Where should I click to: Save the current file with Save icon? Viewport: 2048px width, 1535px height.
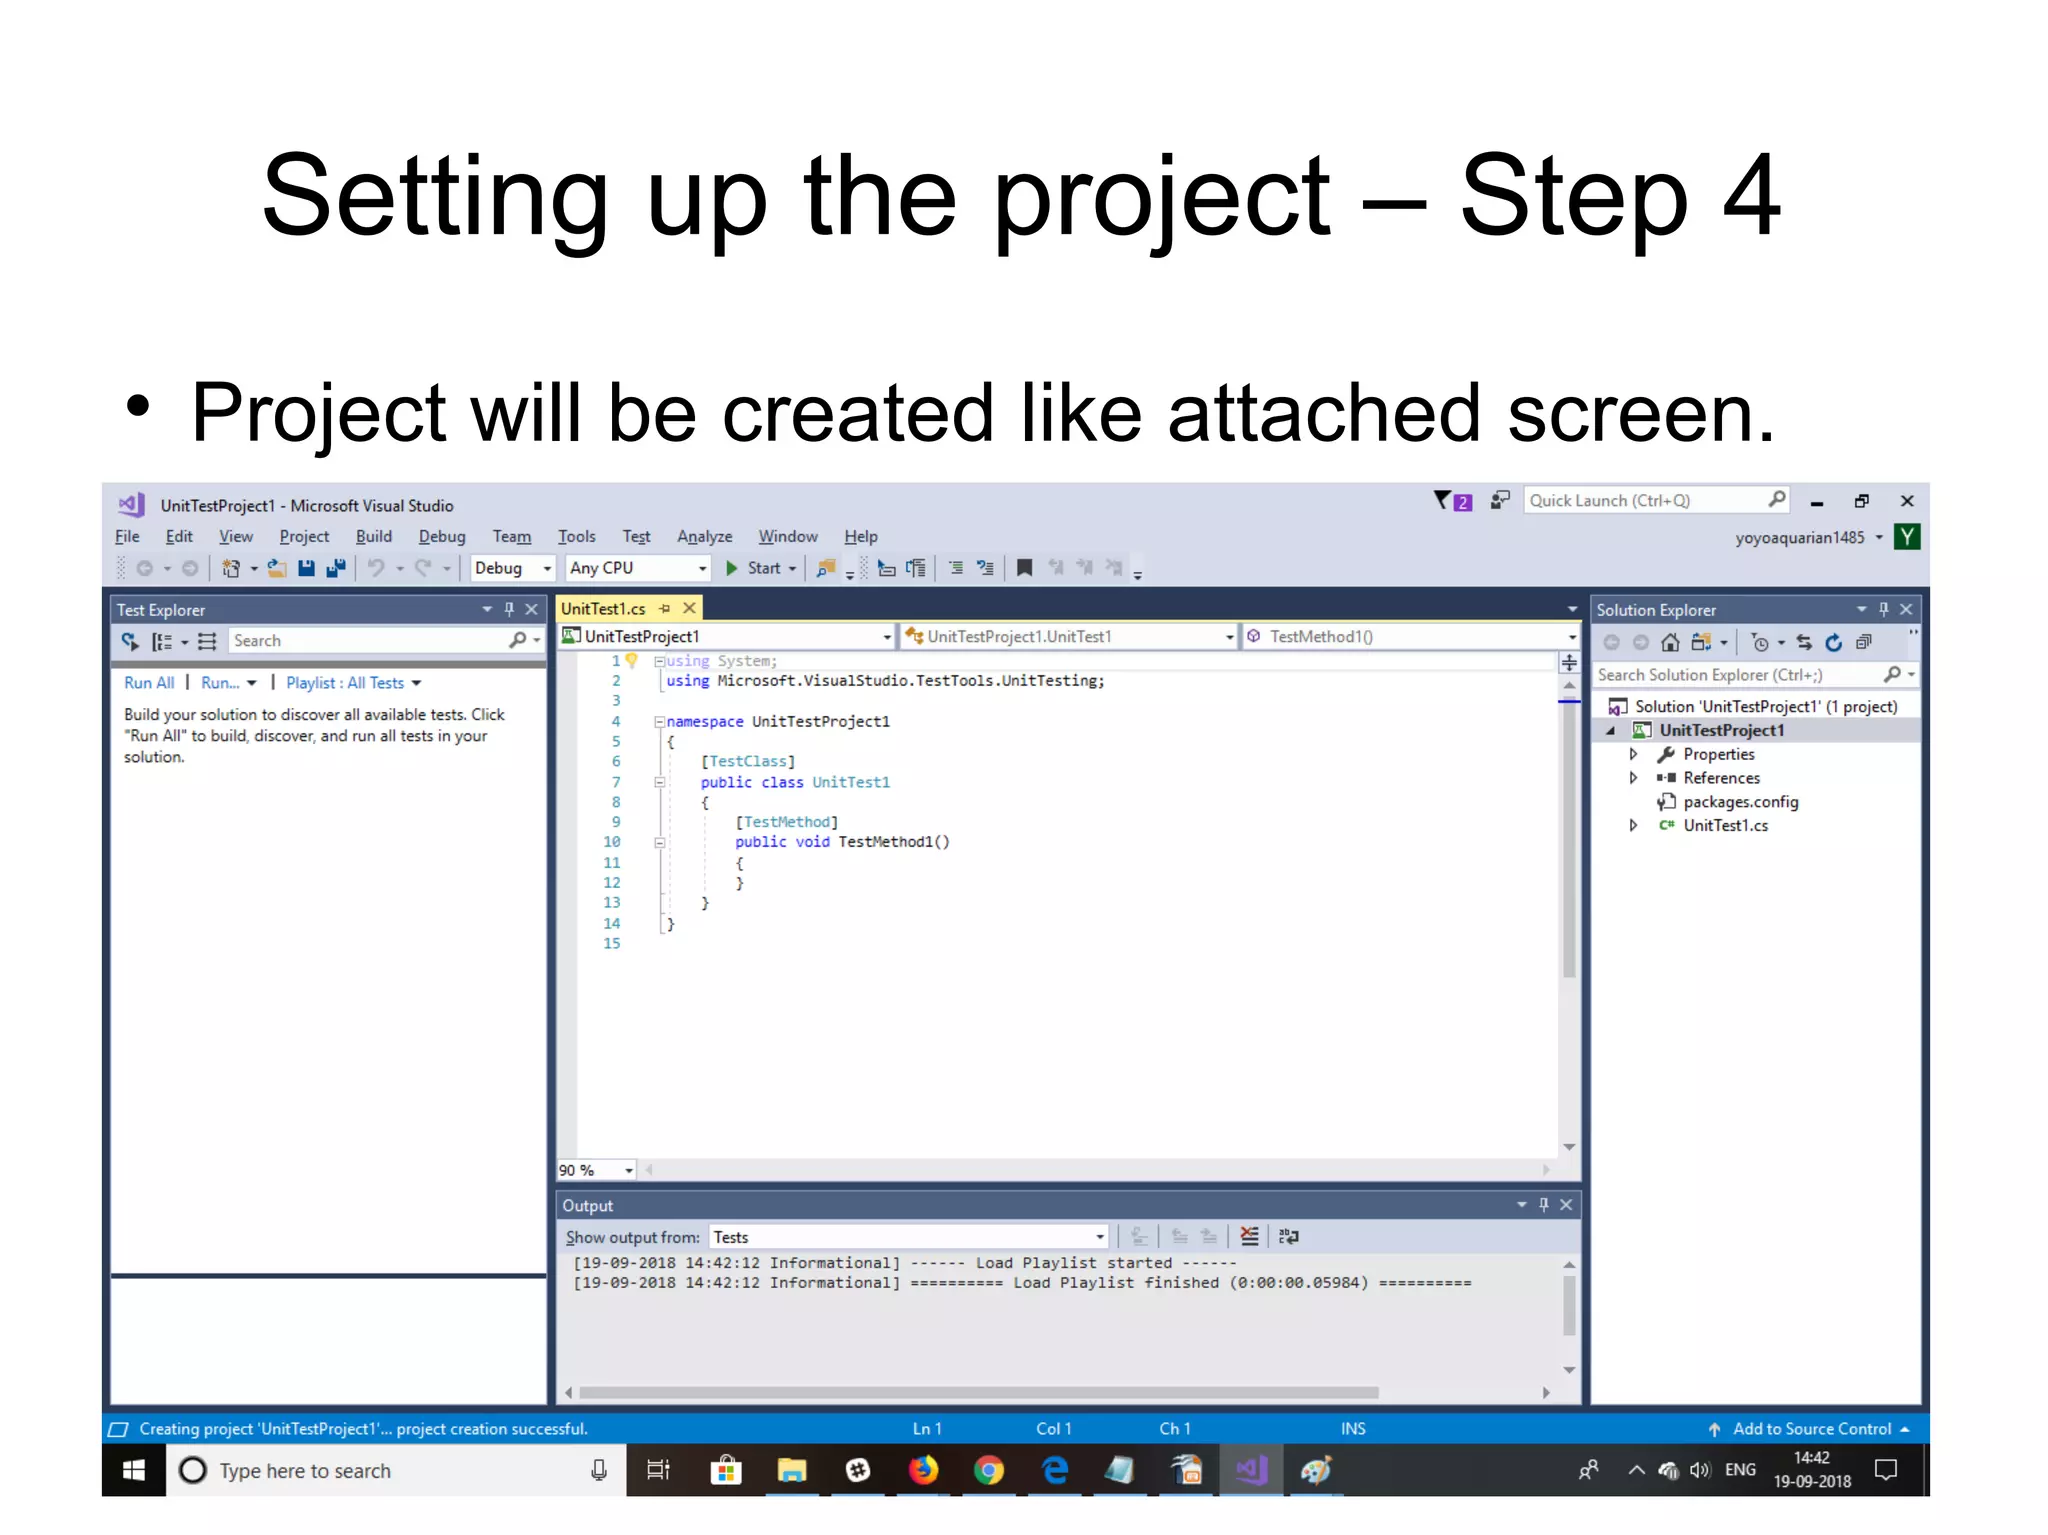[x=307, y=568]
